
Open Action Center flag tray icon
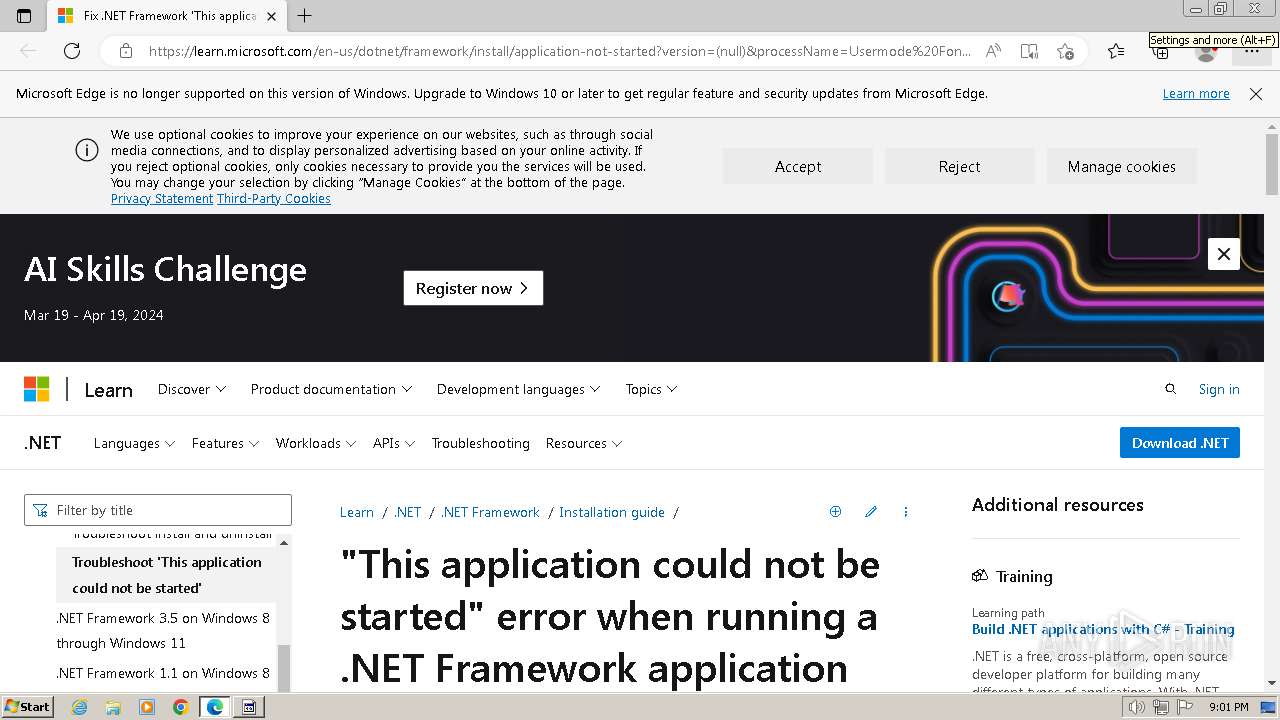[1185, 707]
